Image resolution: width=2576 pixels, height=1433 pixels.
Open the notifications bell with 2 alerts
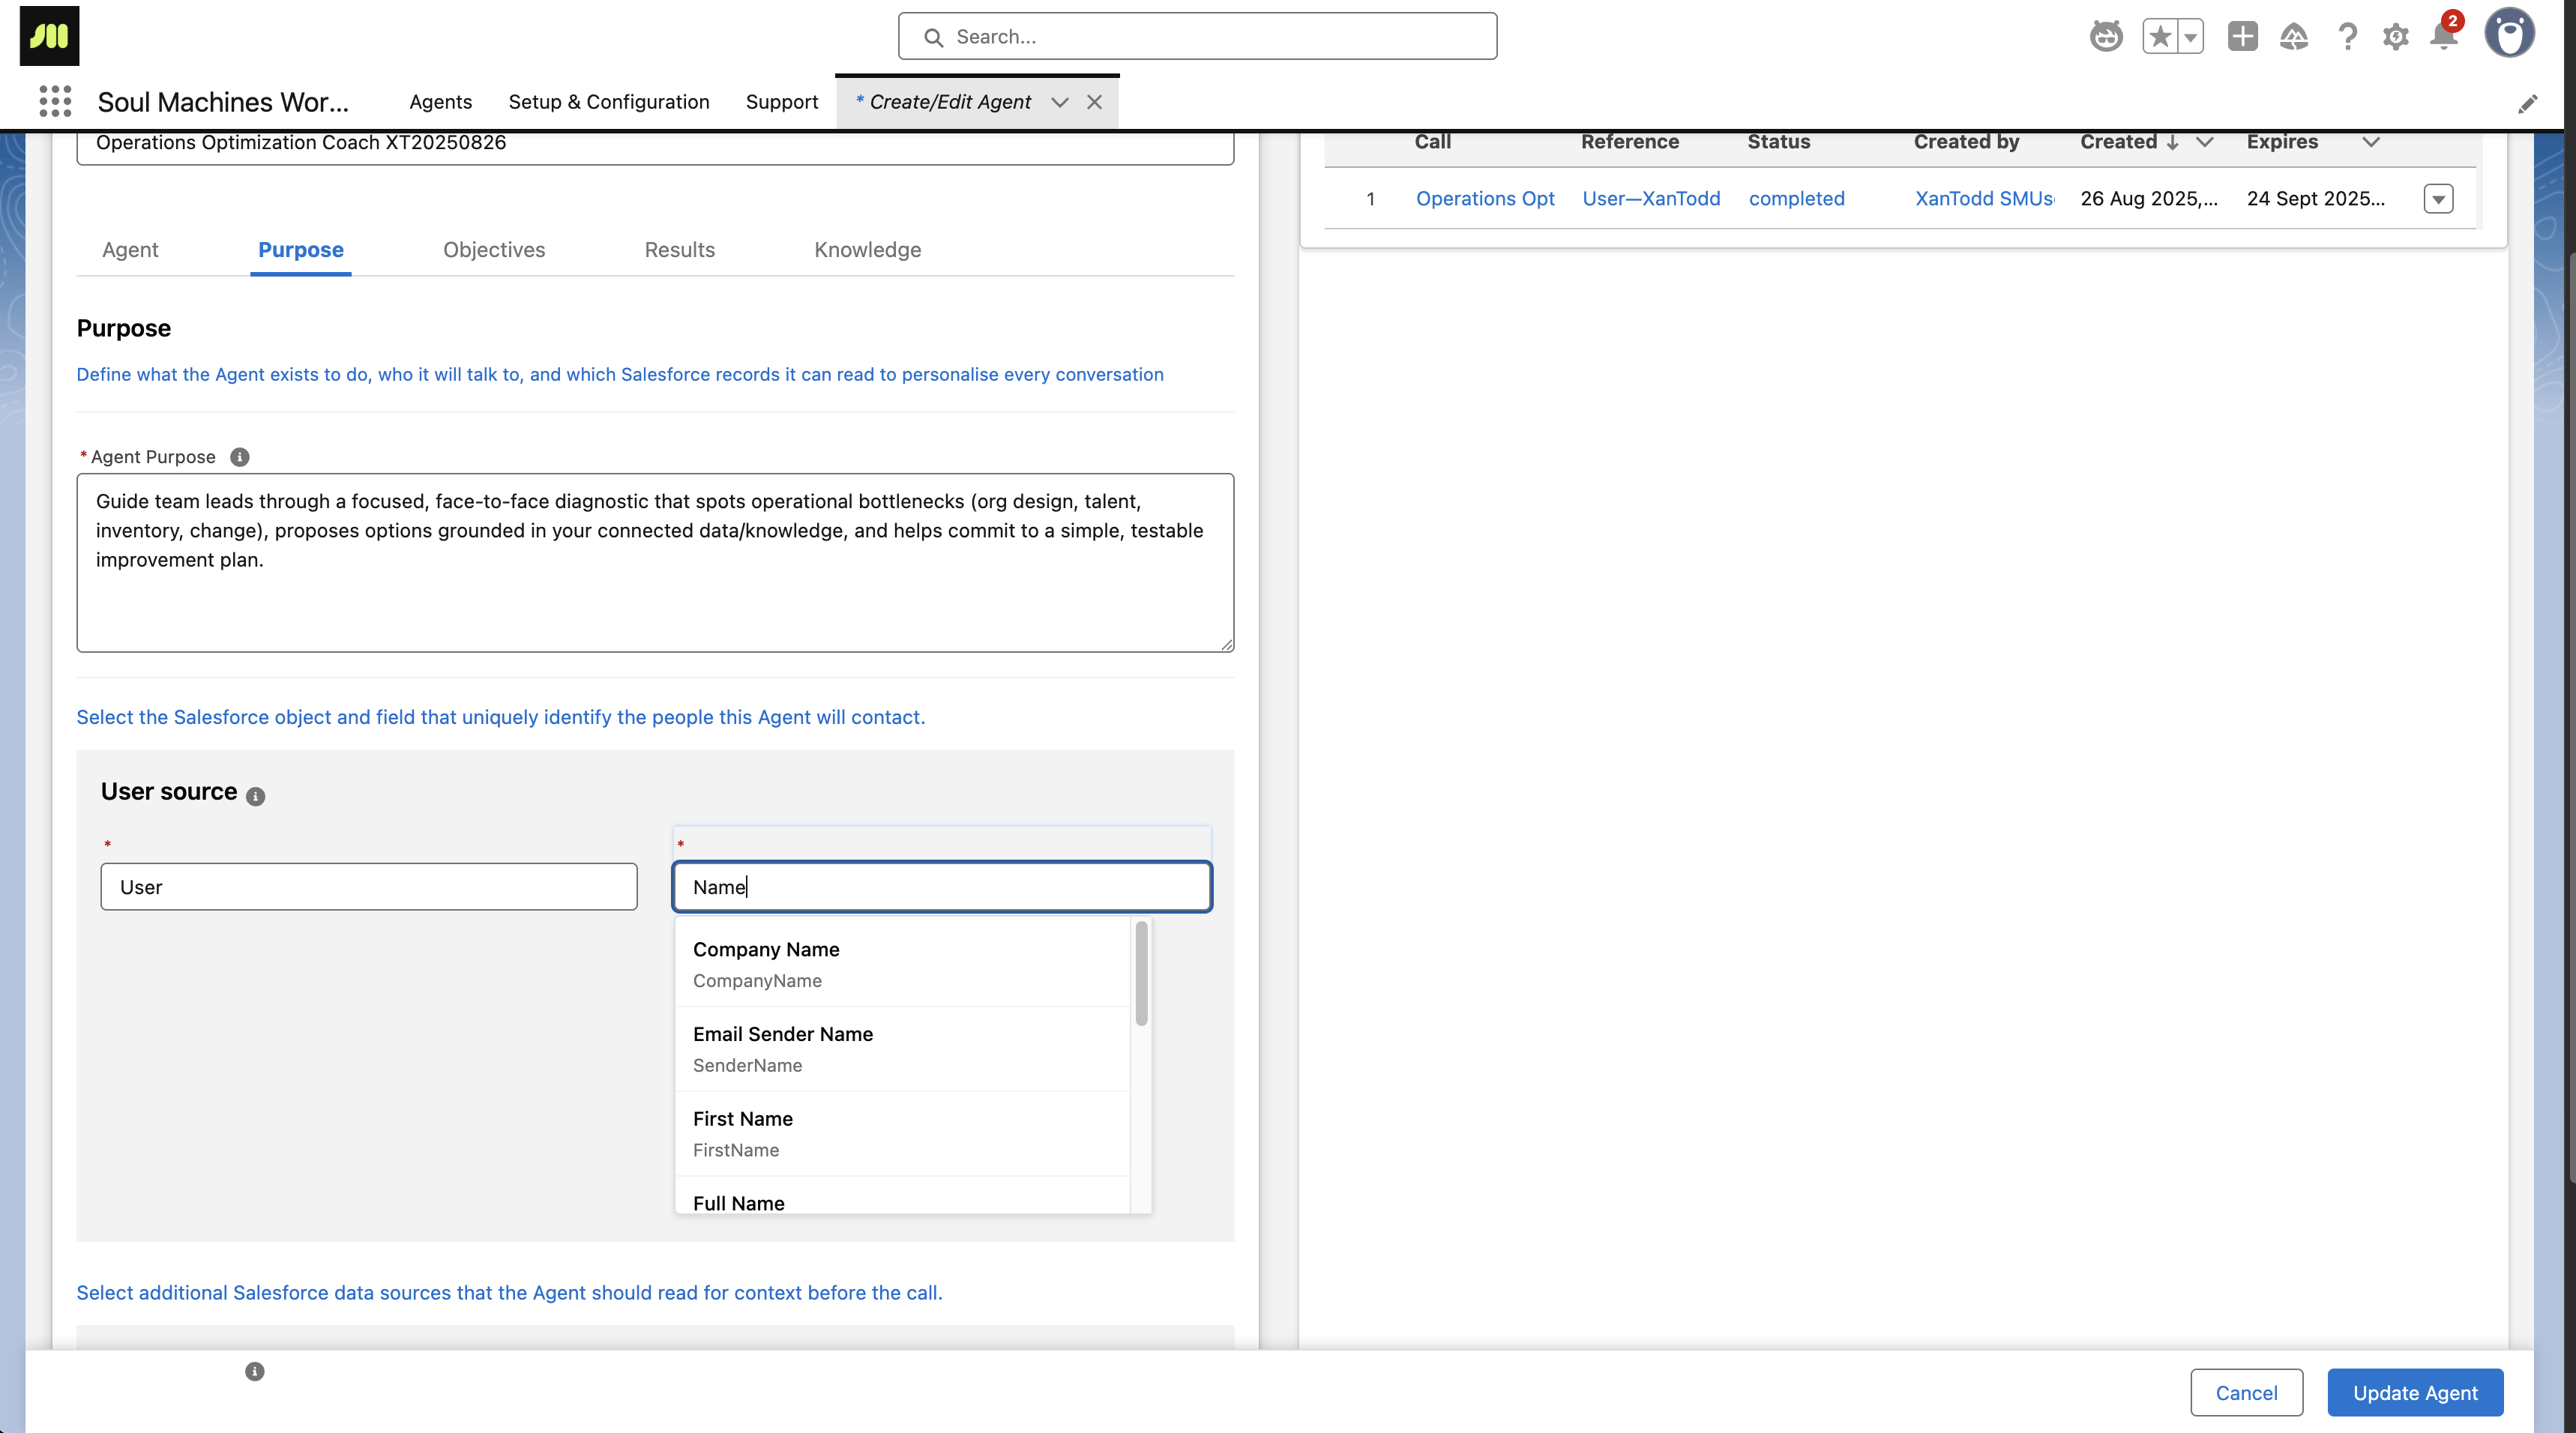[x=2444, y=36]
